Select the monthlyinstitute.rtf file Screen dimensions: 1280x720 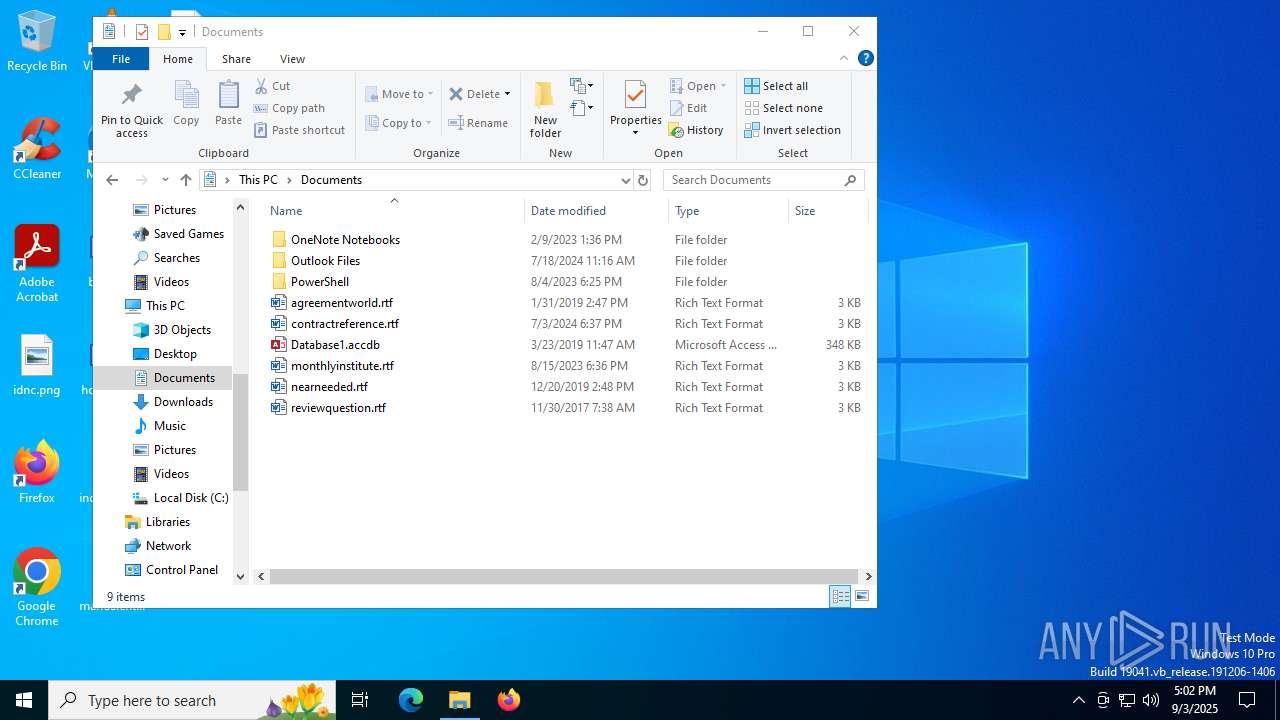click(342, 366)
